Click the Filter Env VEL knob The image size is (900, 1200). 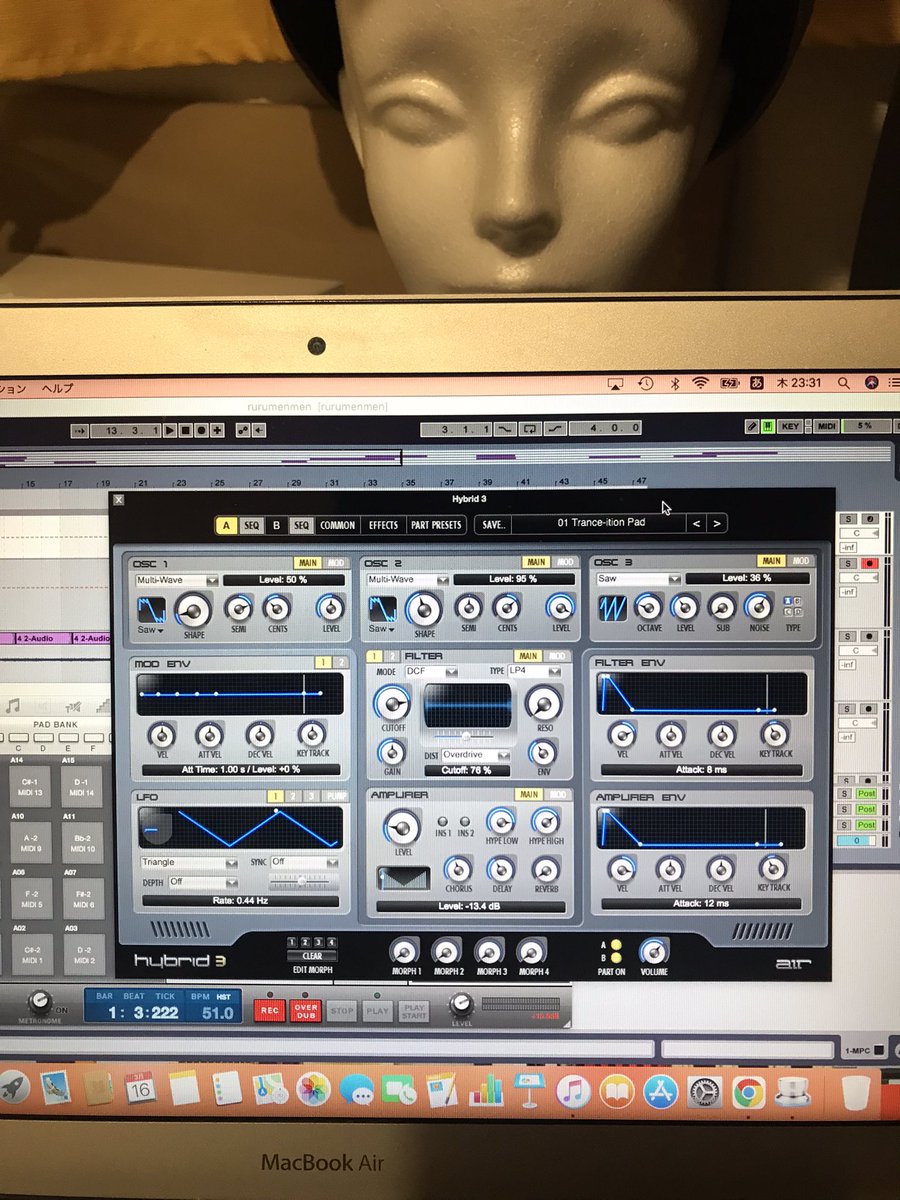point(622,735)
